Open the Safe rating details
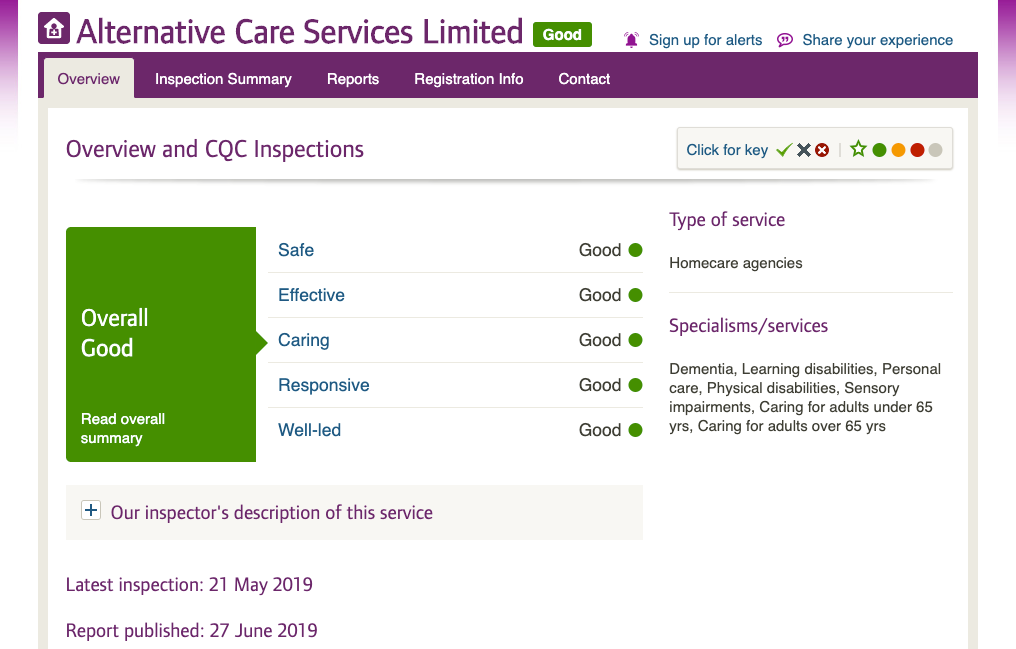 click(x=296, y=250)
